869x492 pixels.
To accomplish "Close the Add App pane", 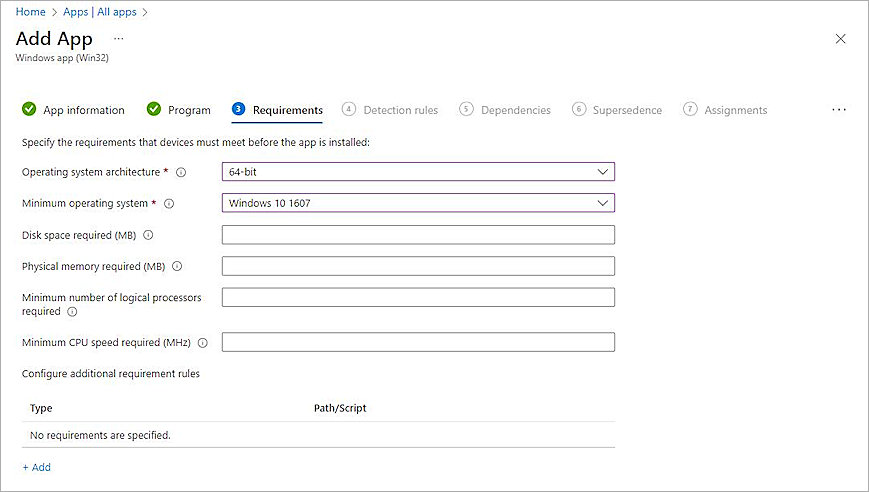I will point(840,39).
